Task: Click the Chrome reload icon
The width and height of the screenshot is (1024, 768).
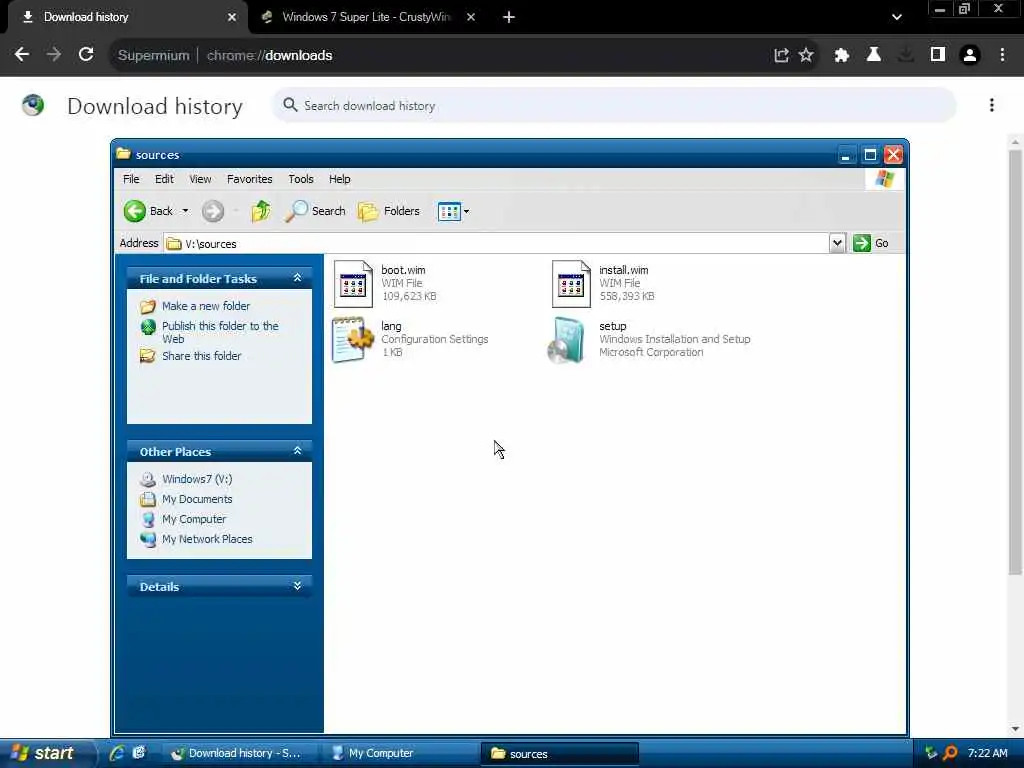Action: (x=86, y=55)
